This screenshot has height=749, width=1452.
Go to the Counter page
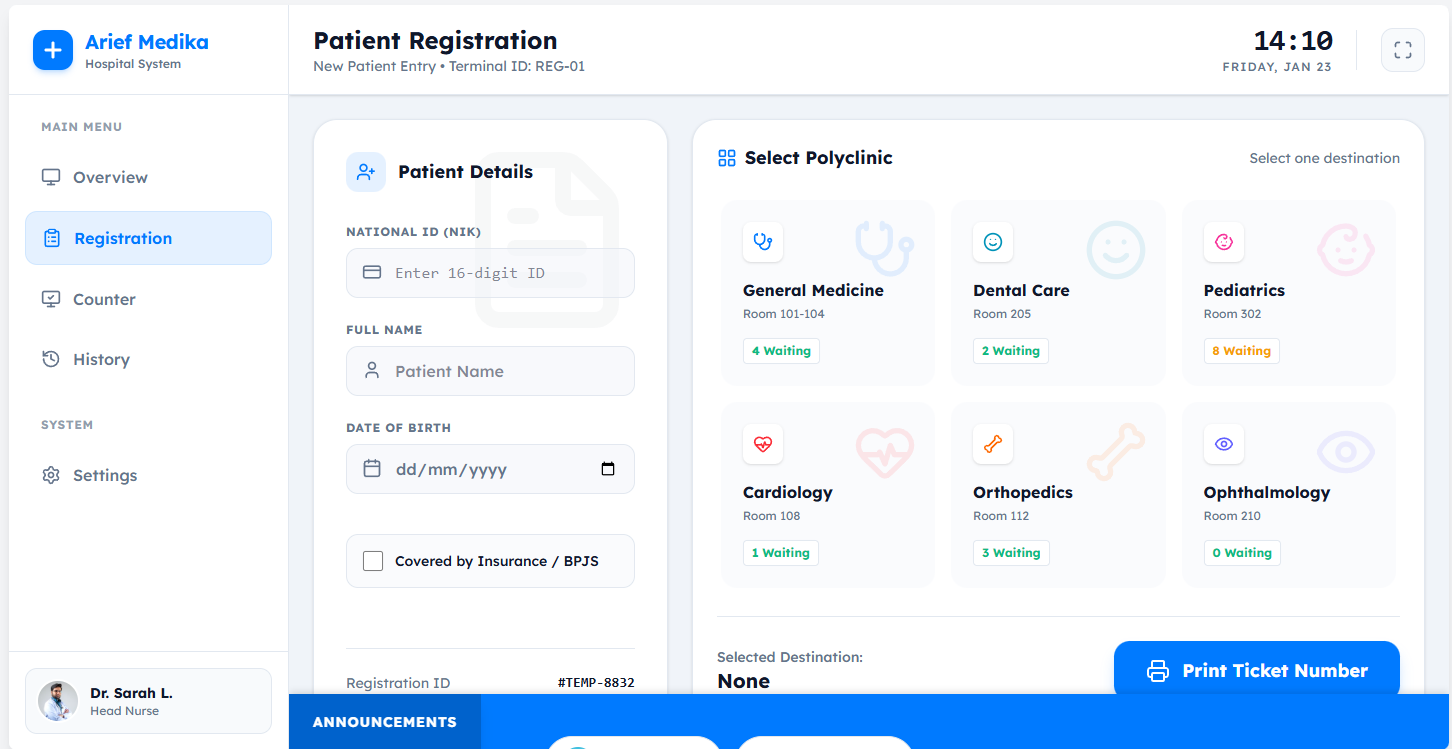click(104, 299)
